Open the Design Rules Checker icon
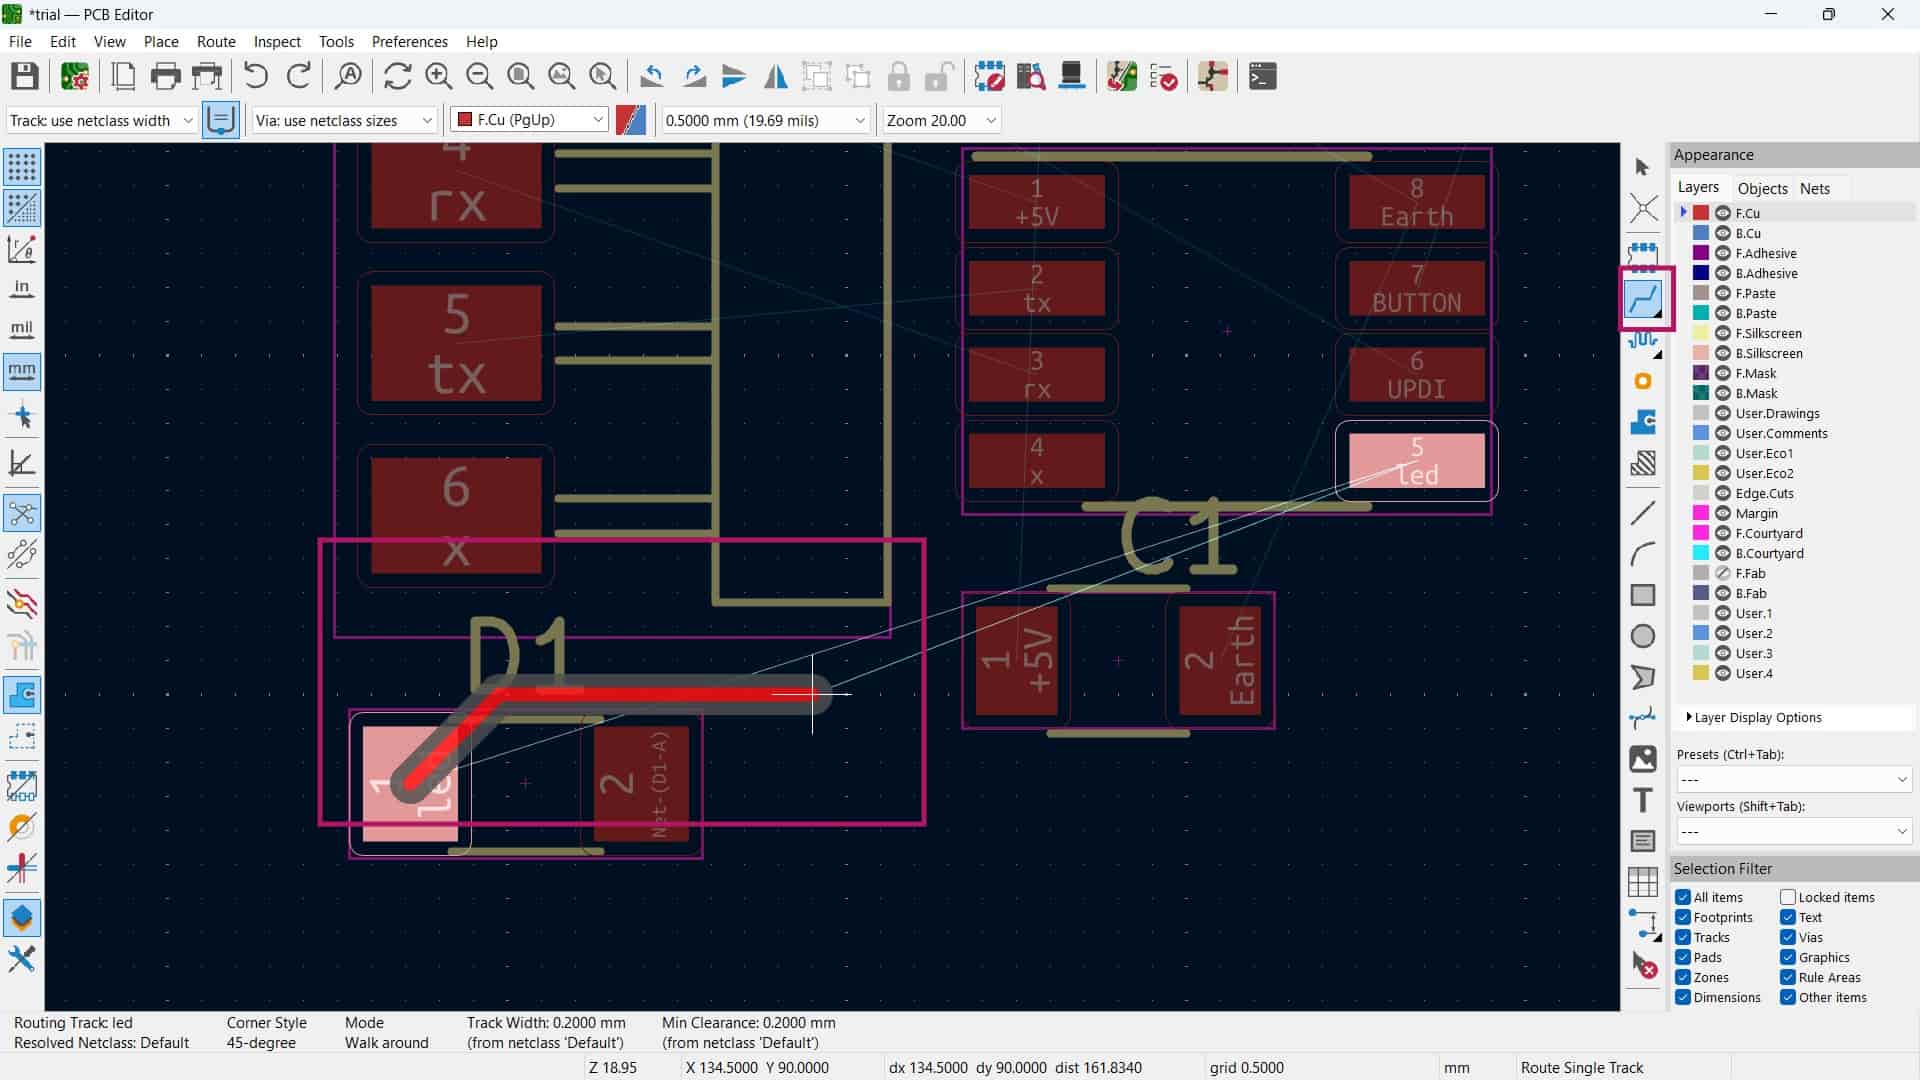This screenshot has height=1080, width=1920. click(x=1163, y=77)
